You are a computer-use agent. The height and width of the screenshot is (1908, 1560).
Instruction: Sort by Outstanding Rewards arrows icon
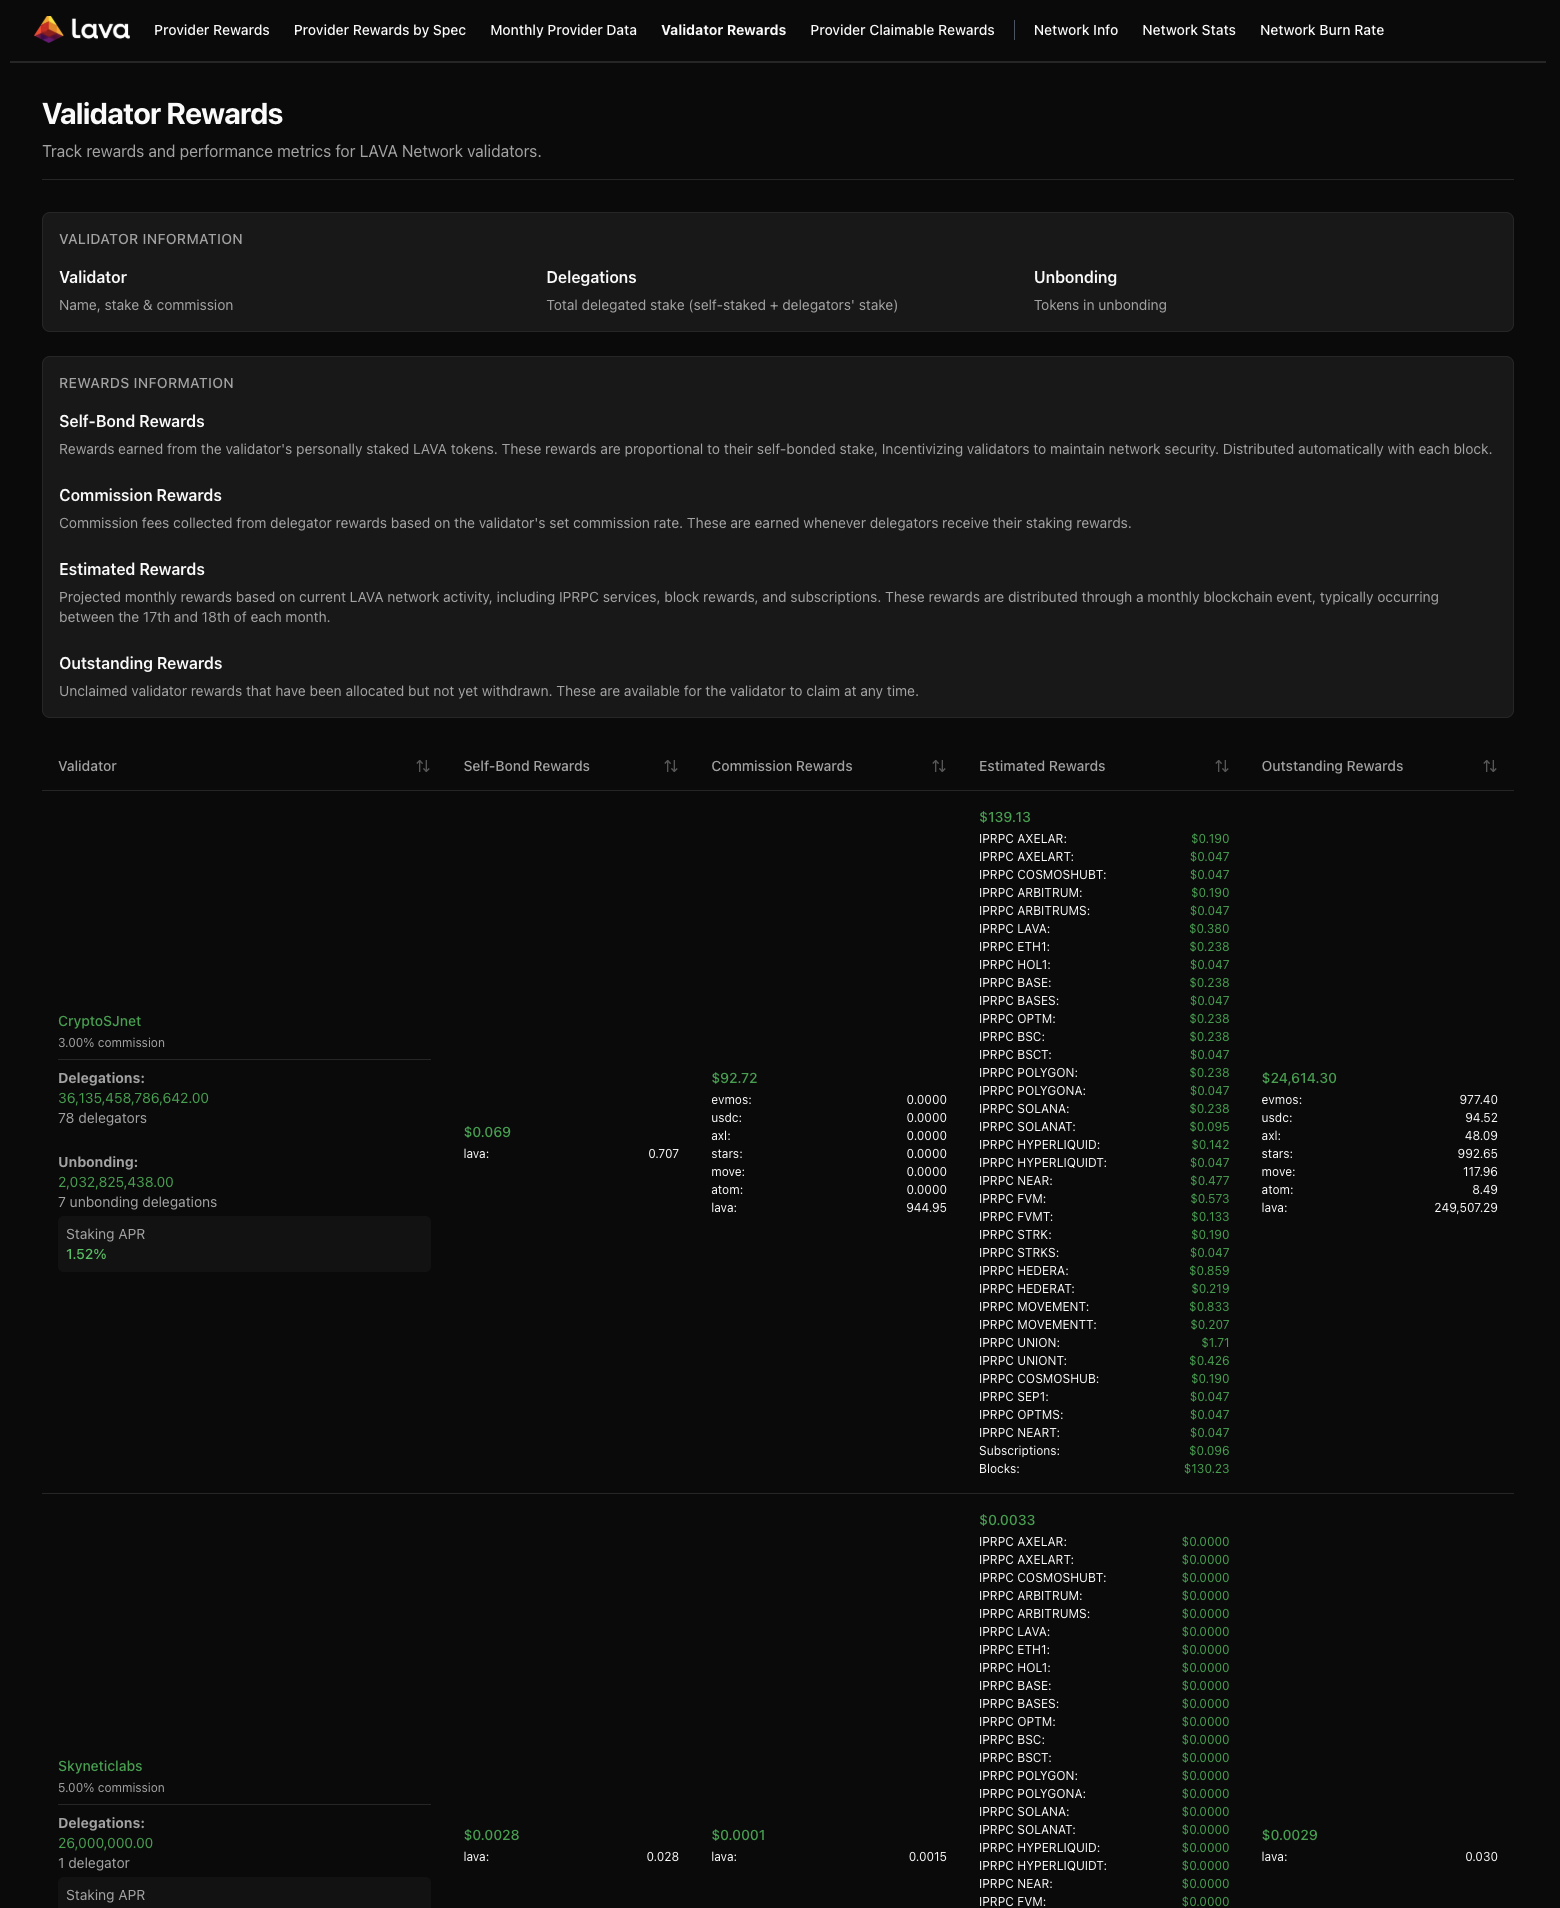pos(1490,766)
